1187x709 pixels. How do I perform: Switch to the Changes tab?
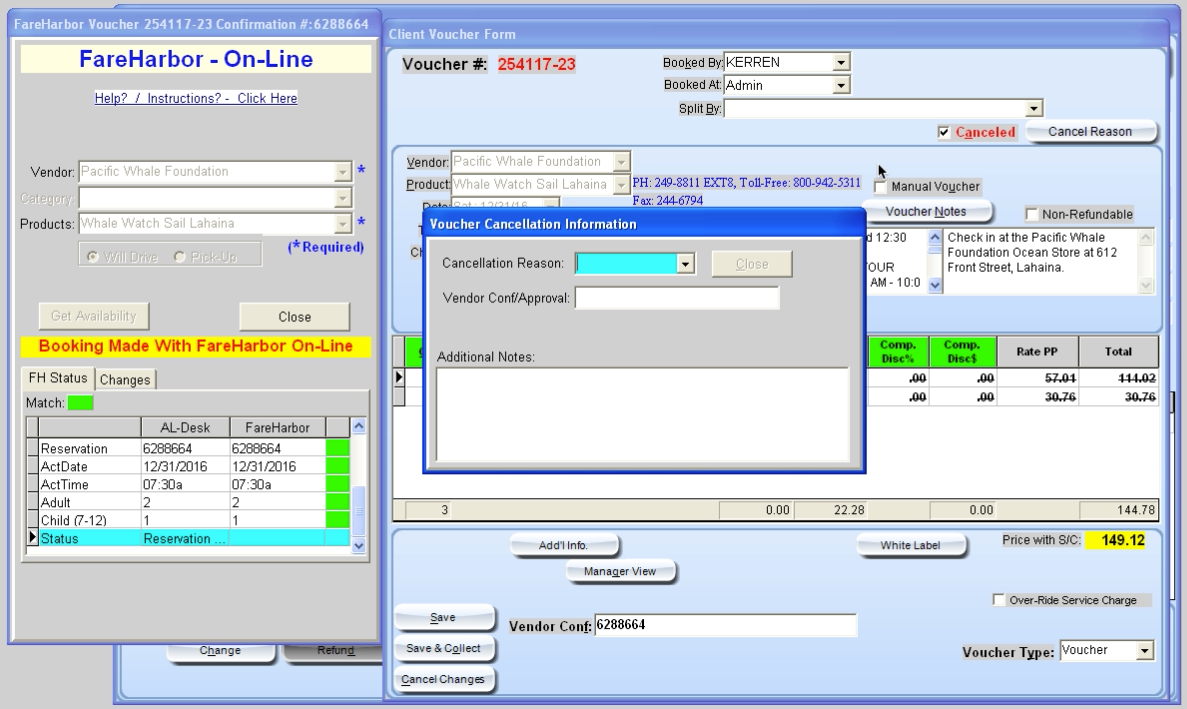click(x=125, y=380)
